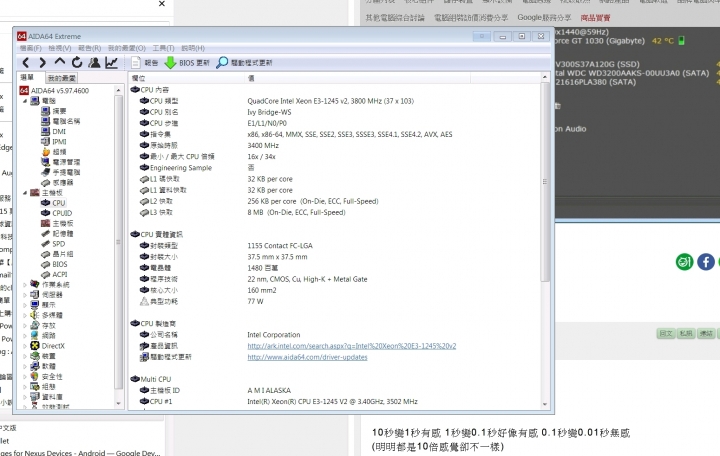Expand the 作業系統 operating system node

(x=25, y=285)
